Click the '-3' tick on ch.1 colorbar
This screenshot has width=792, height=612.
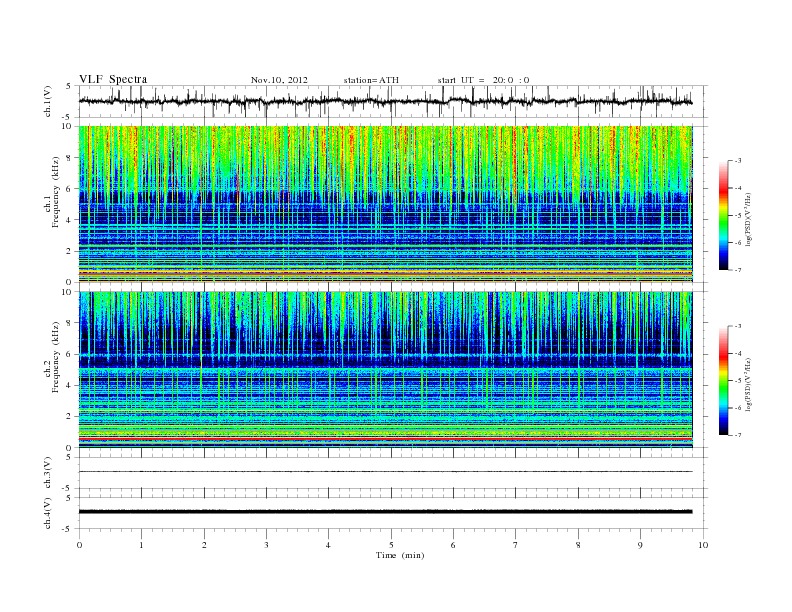738,161
